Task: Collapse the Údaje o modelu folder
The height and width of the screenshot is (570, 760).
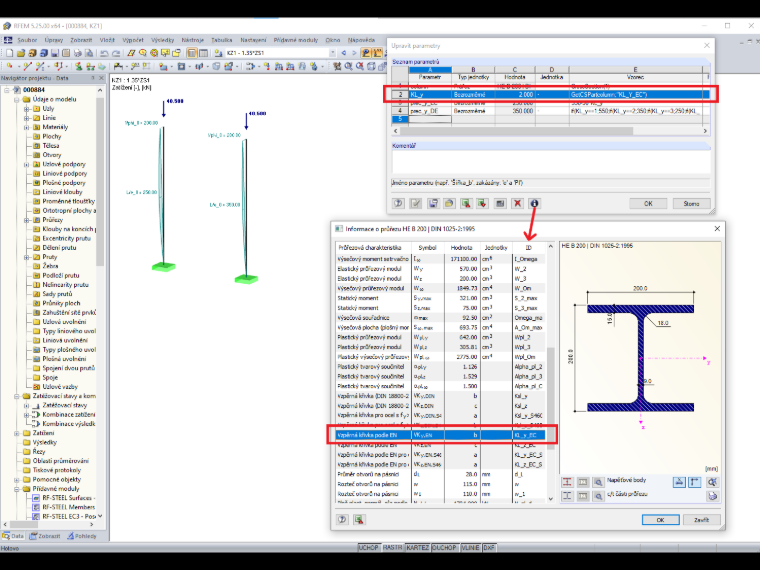Action: [x=17, y=99]
